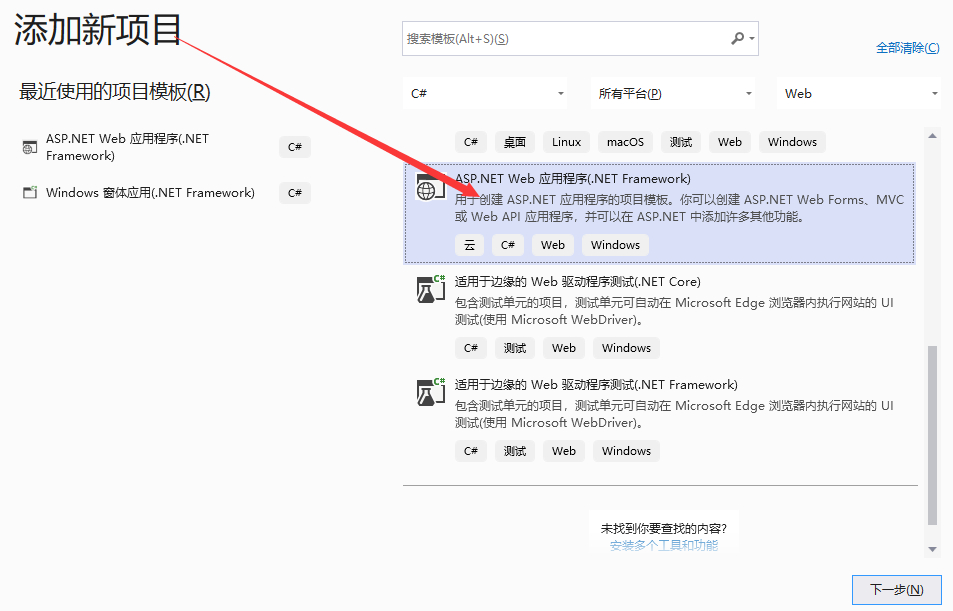Click the 云 tag on ASP.NET template
Screen dimensions: 953x611
469,245
